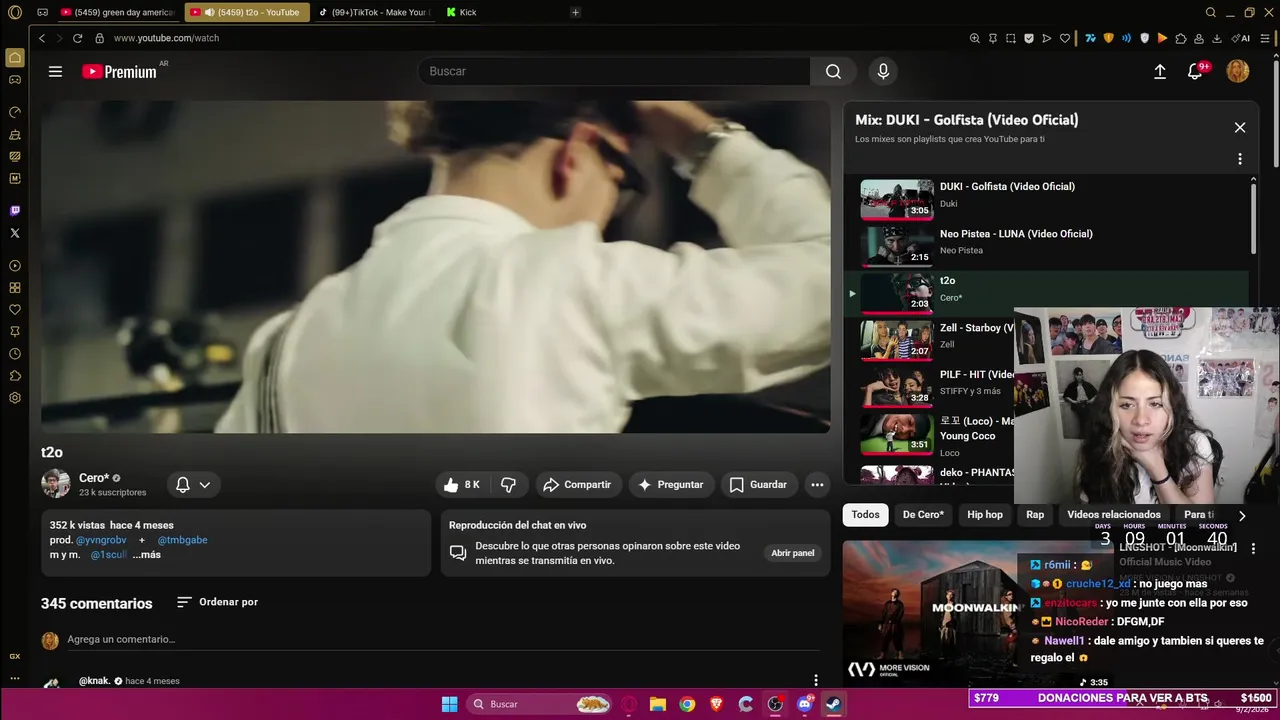Open three-dot menu on @knak. comment

pos(816,680)
